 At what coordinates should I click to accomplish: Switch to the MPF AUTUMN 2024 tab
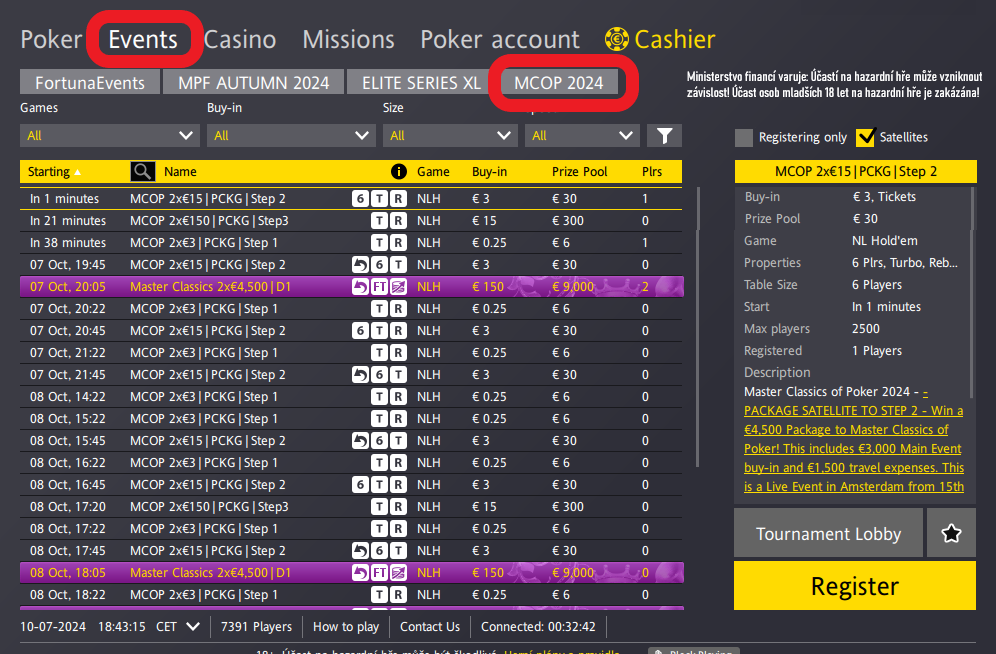tap(253, 82)
